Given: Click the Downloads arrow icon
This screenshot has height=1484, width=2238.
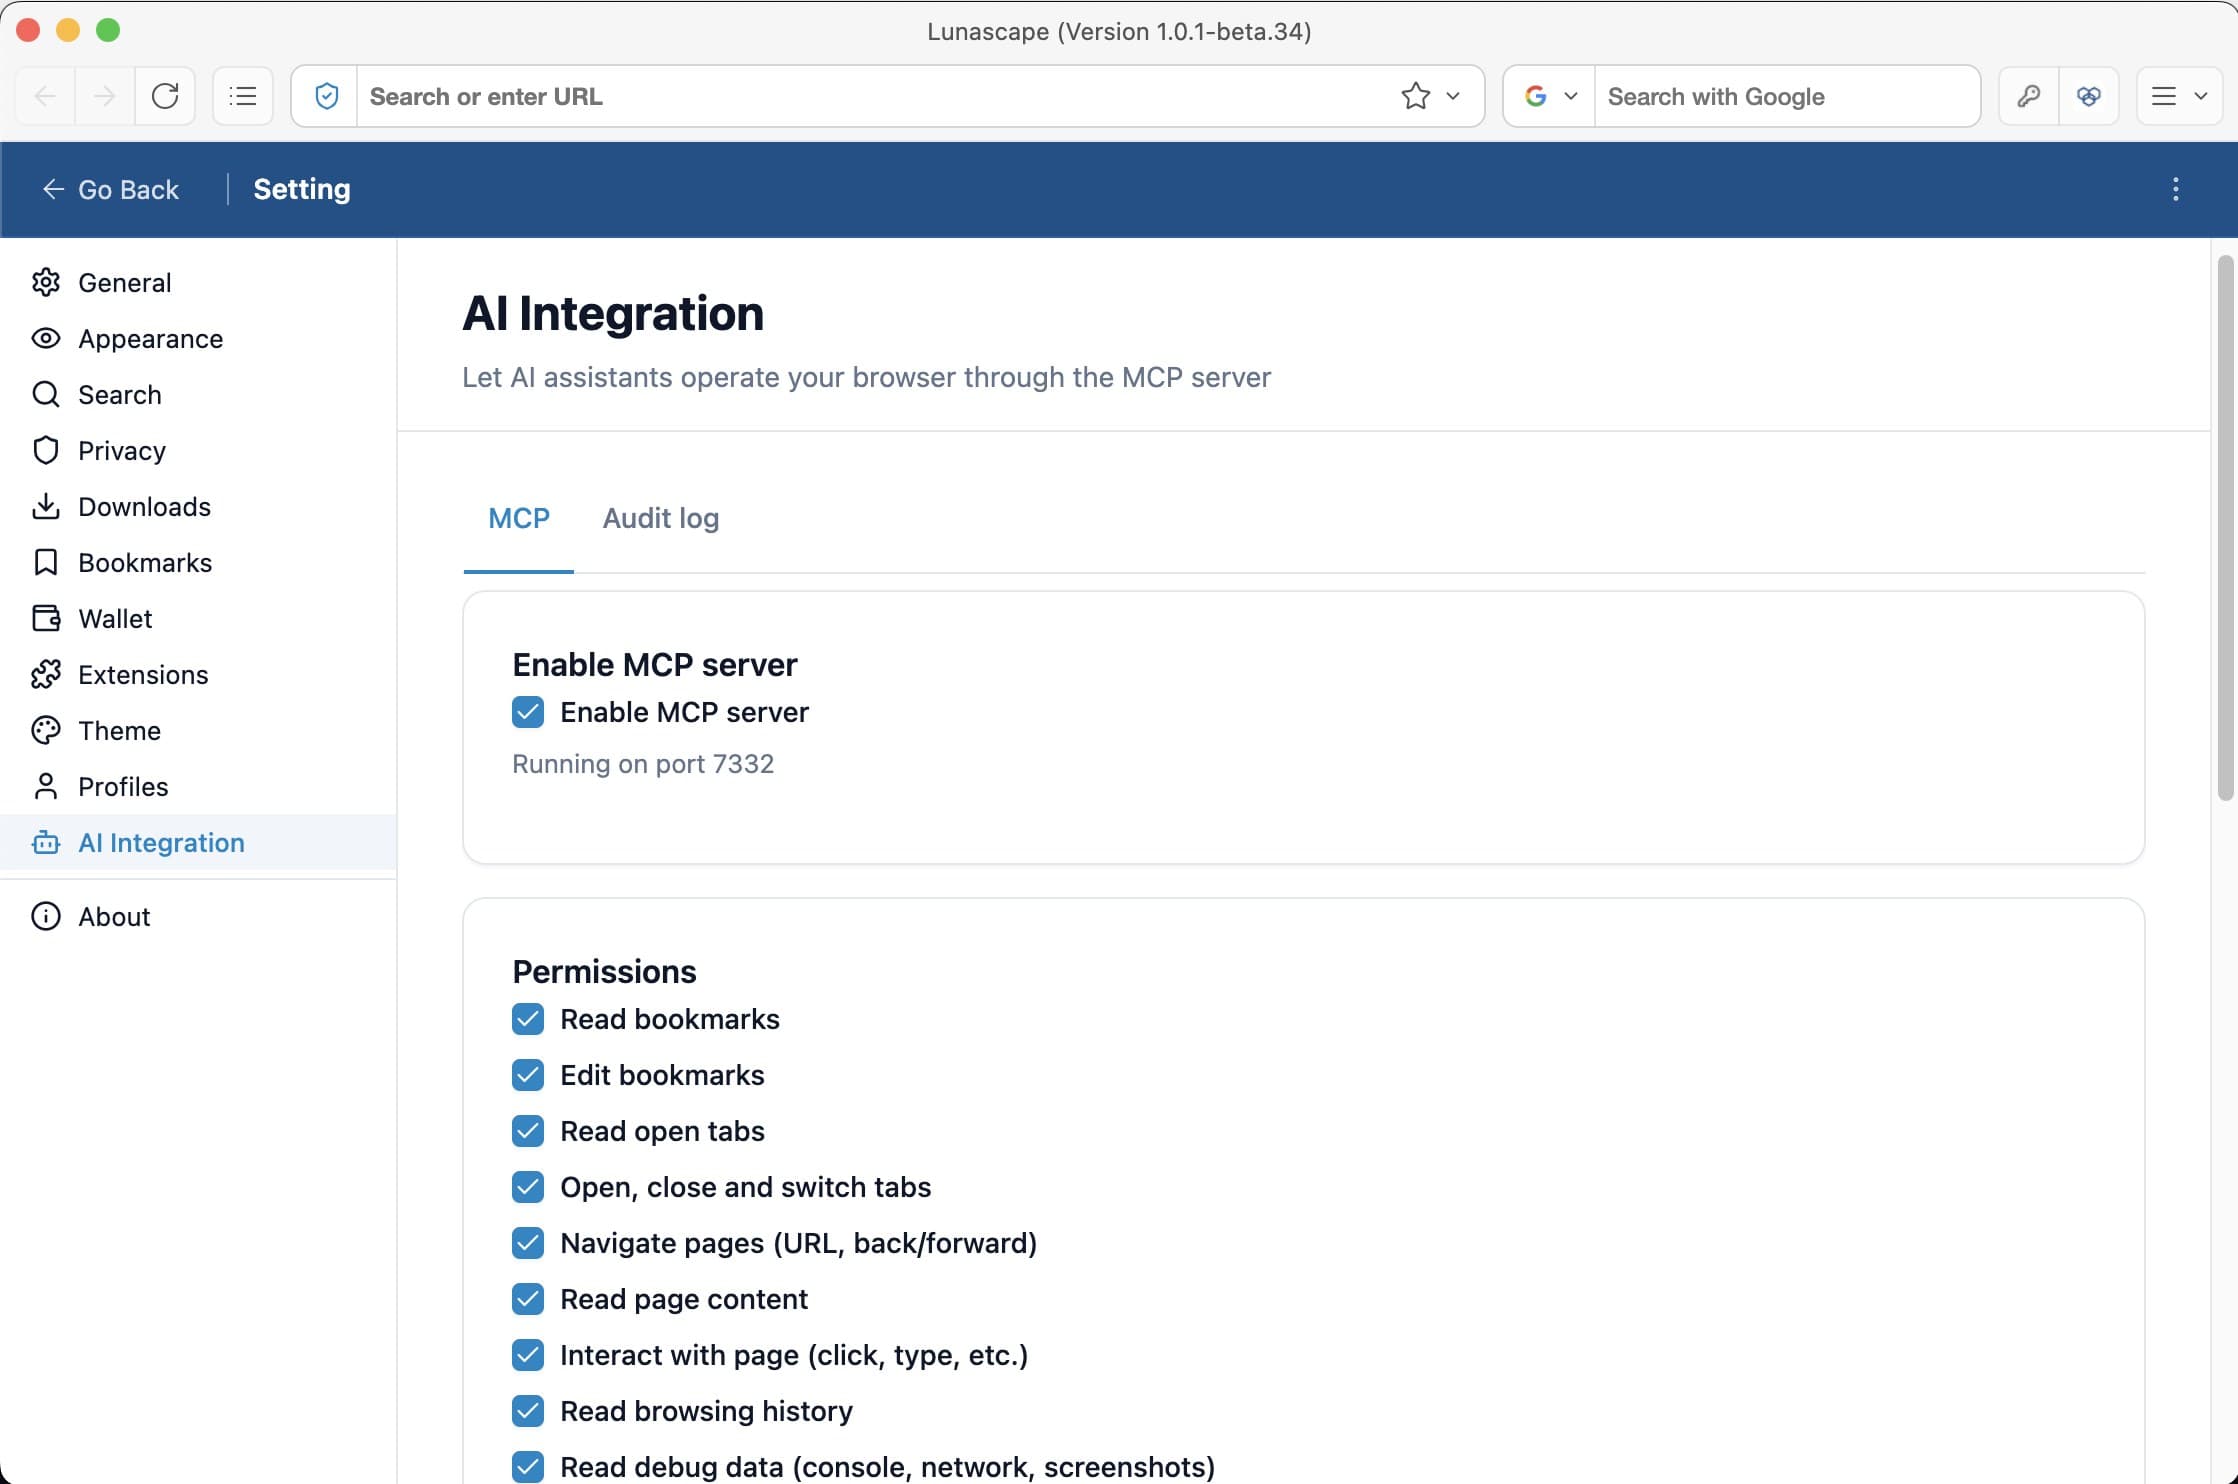Looking at the screenshot, I should 46,507.
